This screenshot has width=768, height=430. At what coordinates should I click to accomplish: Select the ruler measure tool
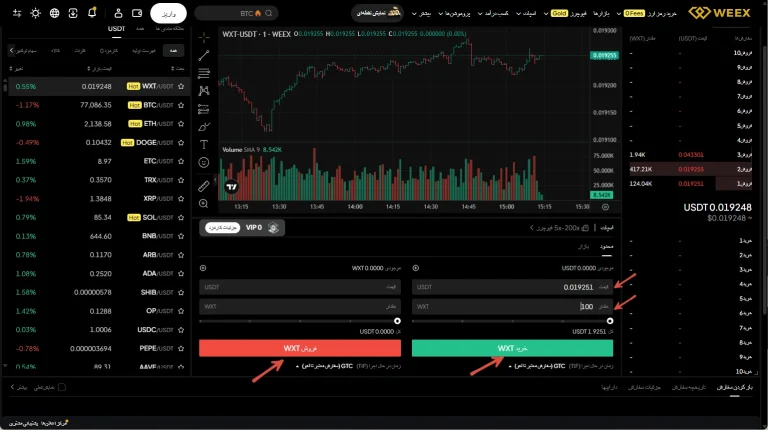204,186
